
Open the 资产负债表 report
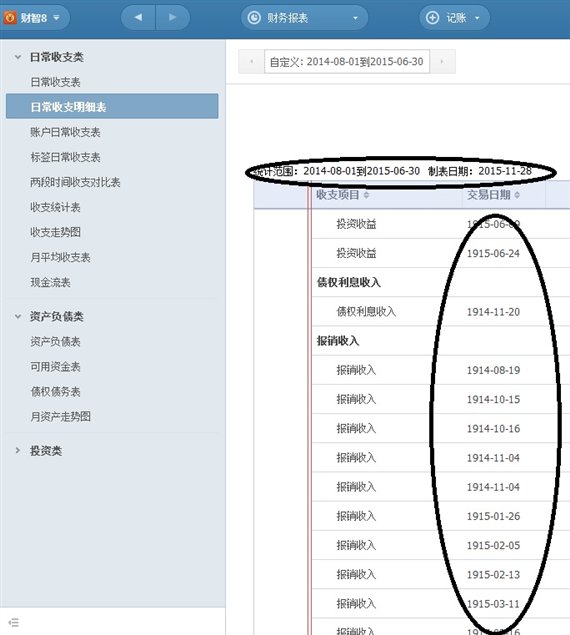(x=56, y=342)
